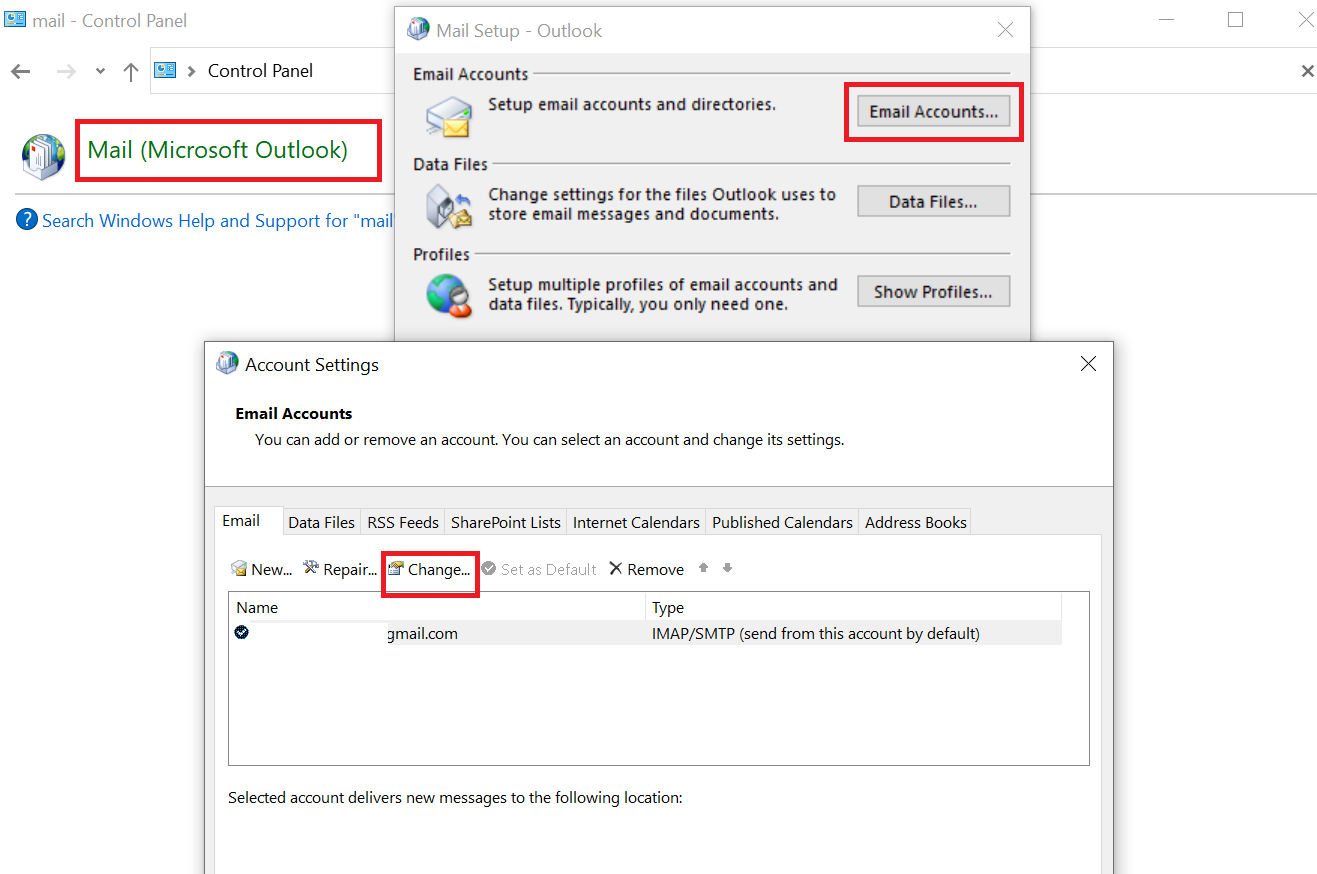This screenshot has width=1317, height=874.
Task: Click the Mail applet icon in Control Panel
Action: click(44, 155)
